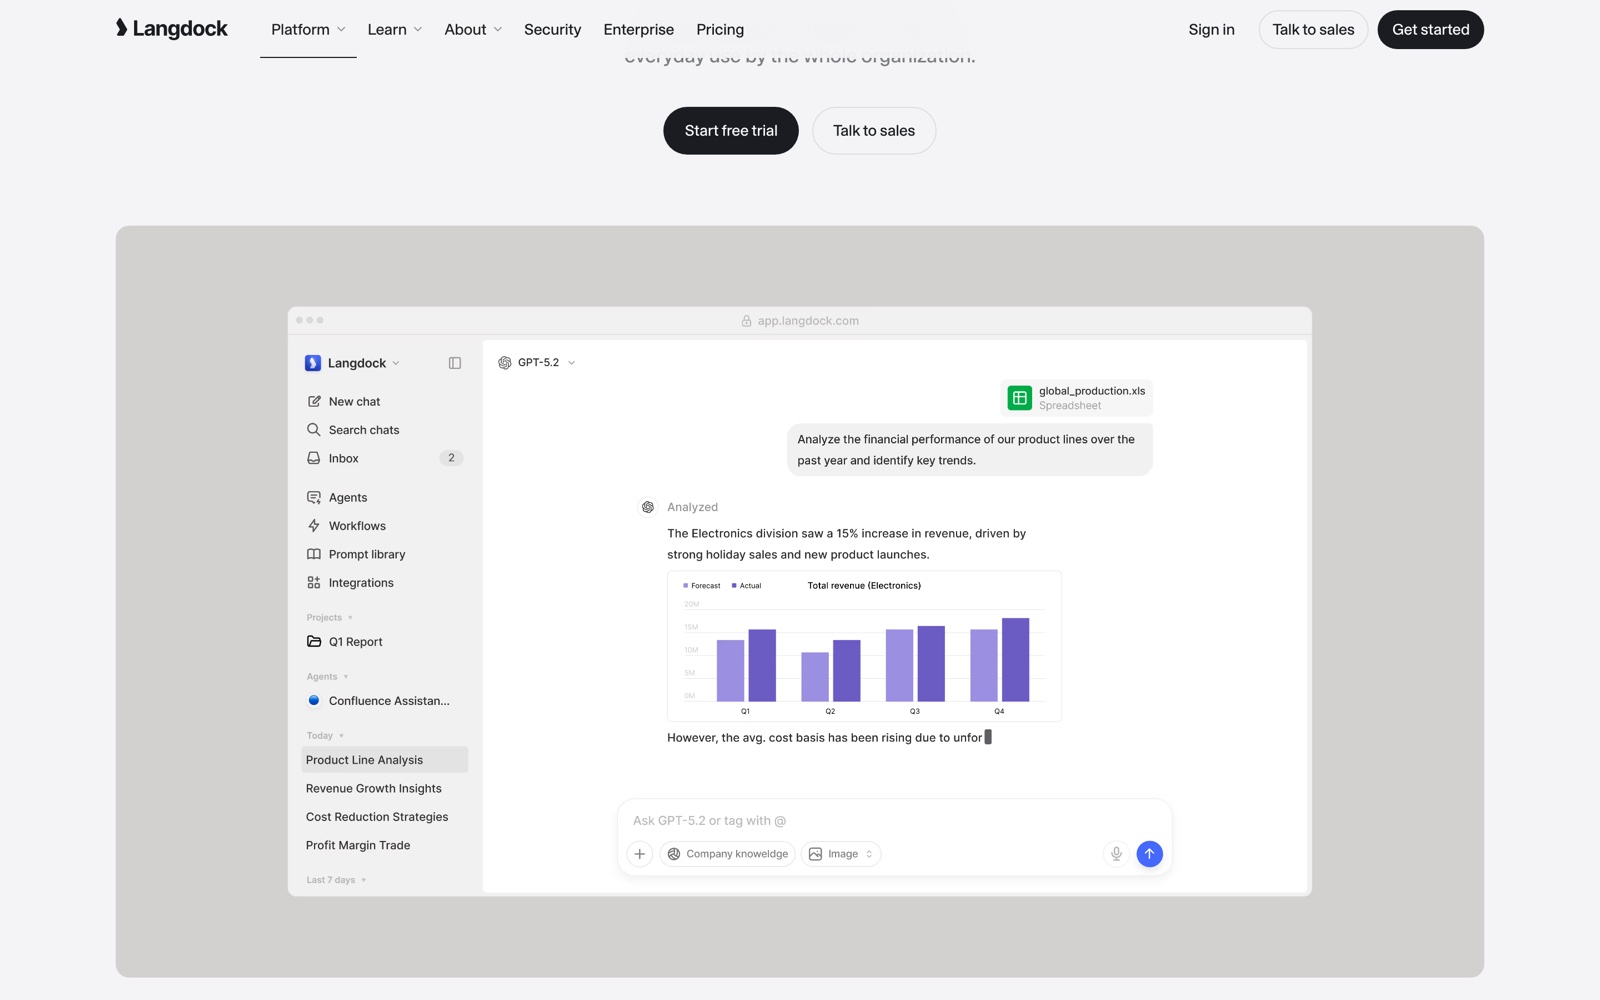The height and width of the screenshot is (1000, 1600).
Task: Open the About dropdown menu
Action: pos(473,30)
